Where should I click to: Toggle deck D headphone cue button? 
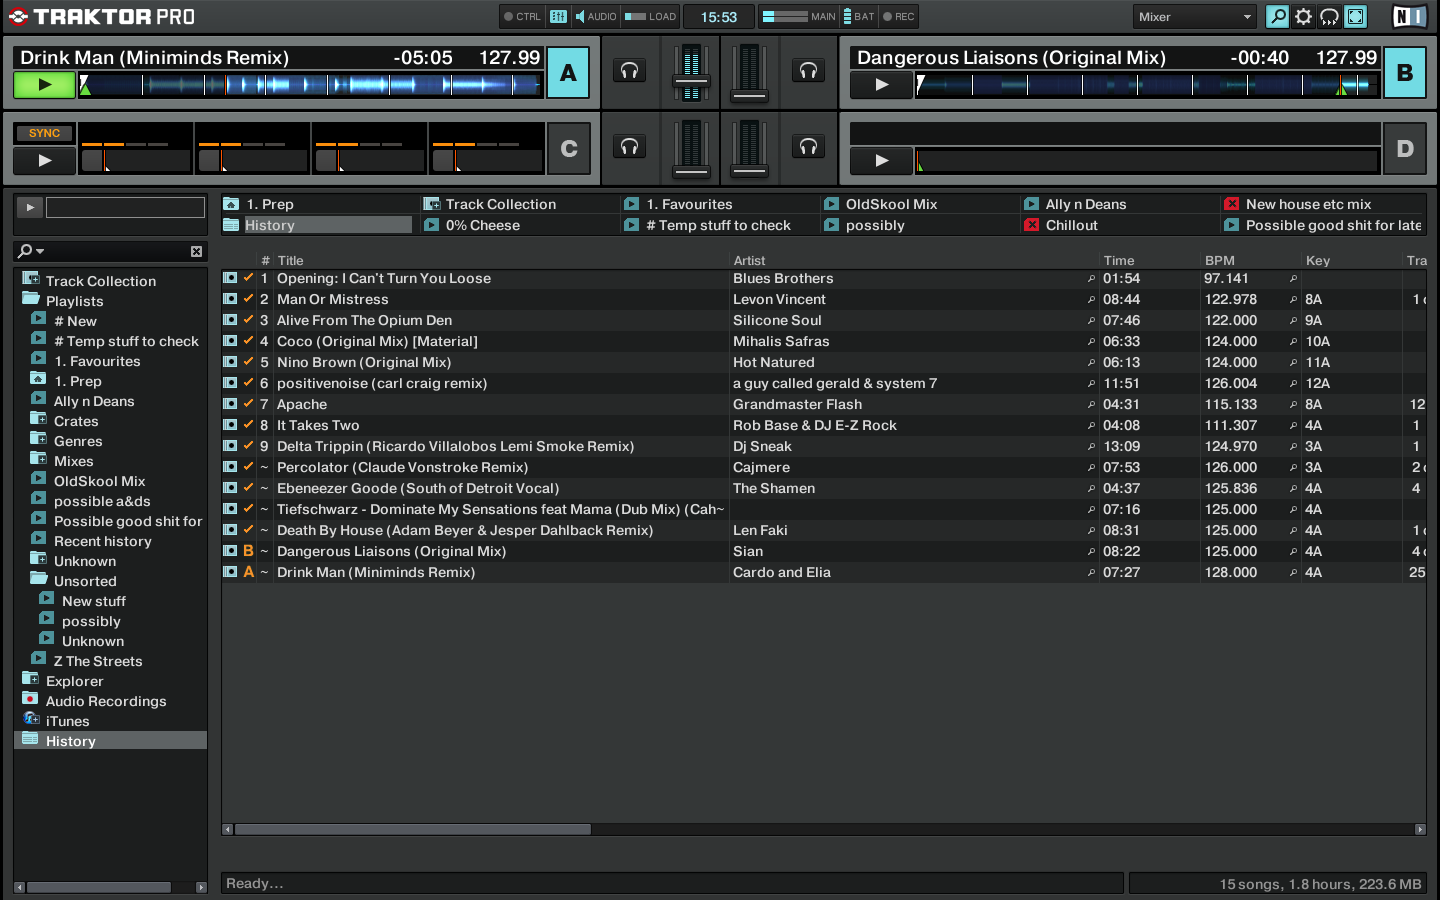tap(808, 146)
